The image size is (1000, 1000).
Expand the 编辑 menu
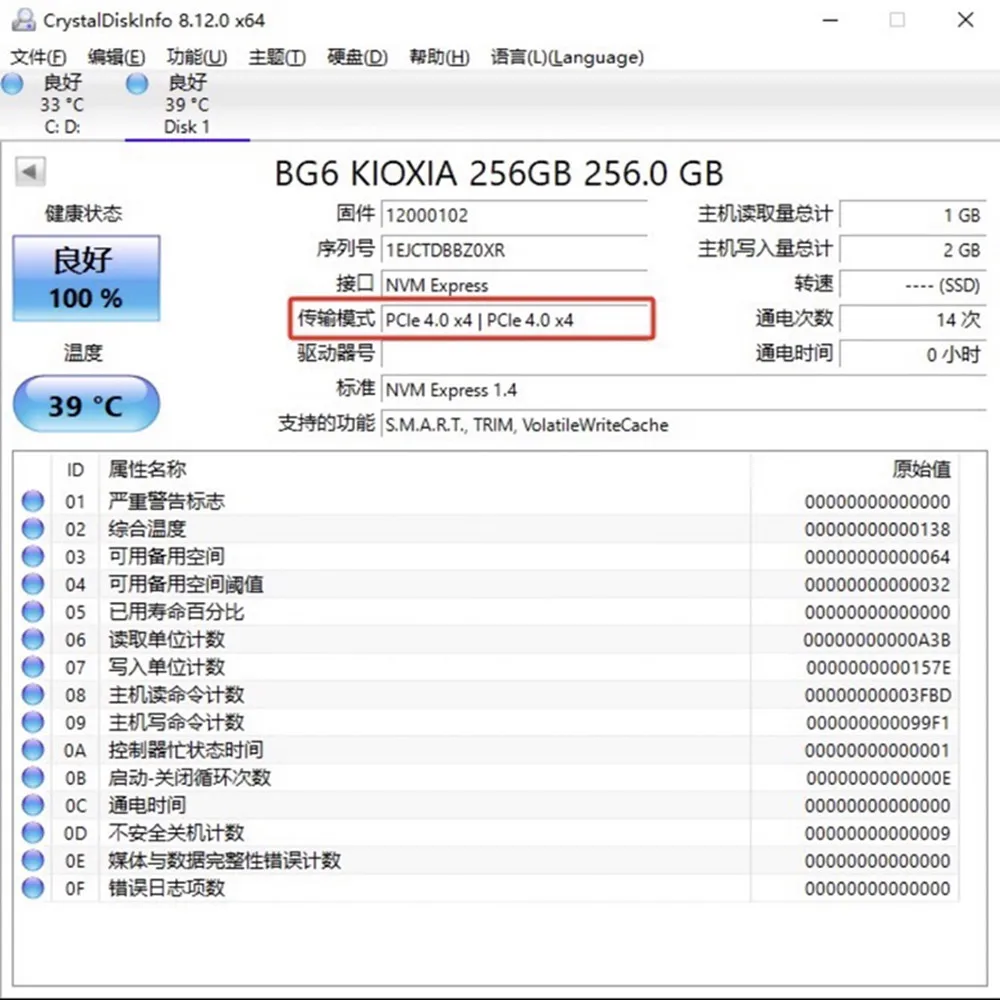coord(116,57)
